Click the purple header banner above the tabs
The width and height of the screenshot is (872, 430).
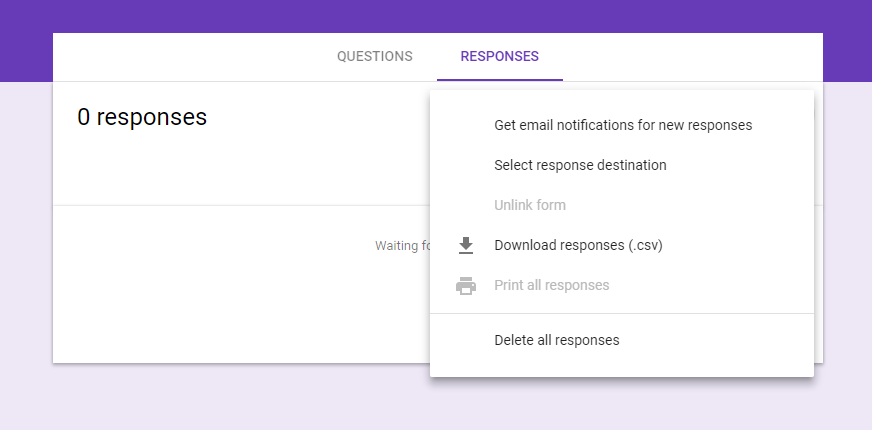(x=435, y=16)
